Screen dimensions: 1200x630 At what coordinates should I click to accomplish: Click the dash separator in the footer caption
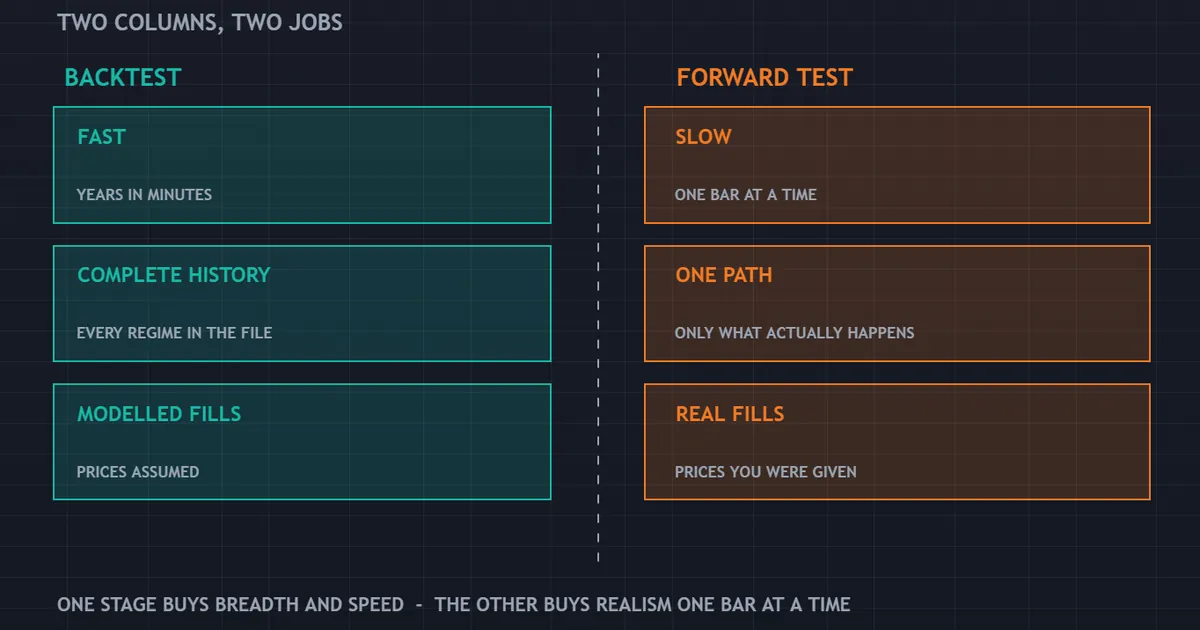[x=420, y=605]
